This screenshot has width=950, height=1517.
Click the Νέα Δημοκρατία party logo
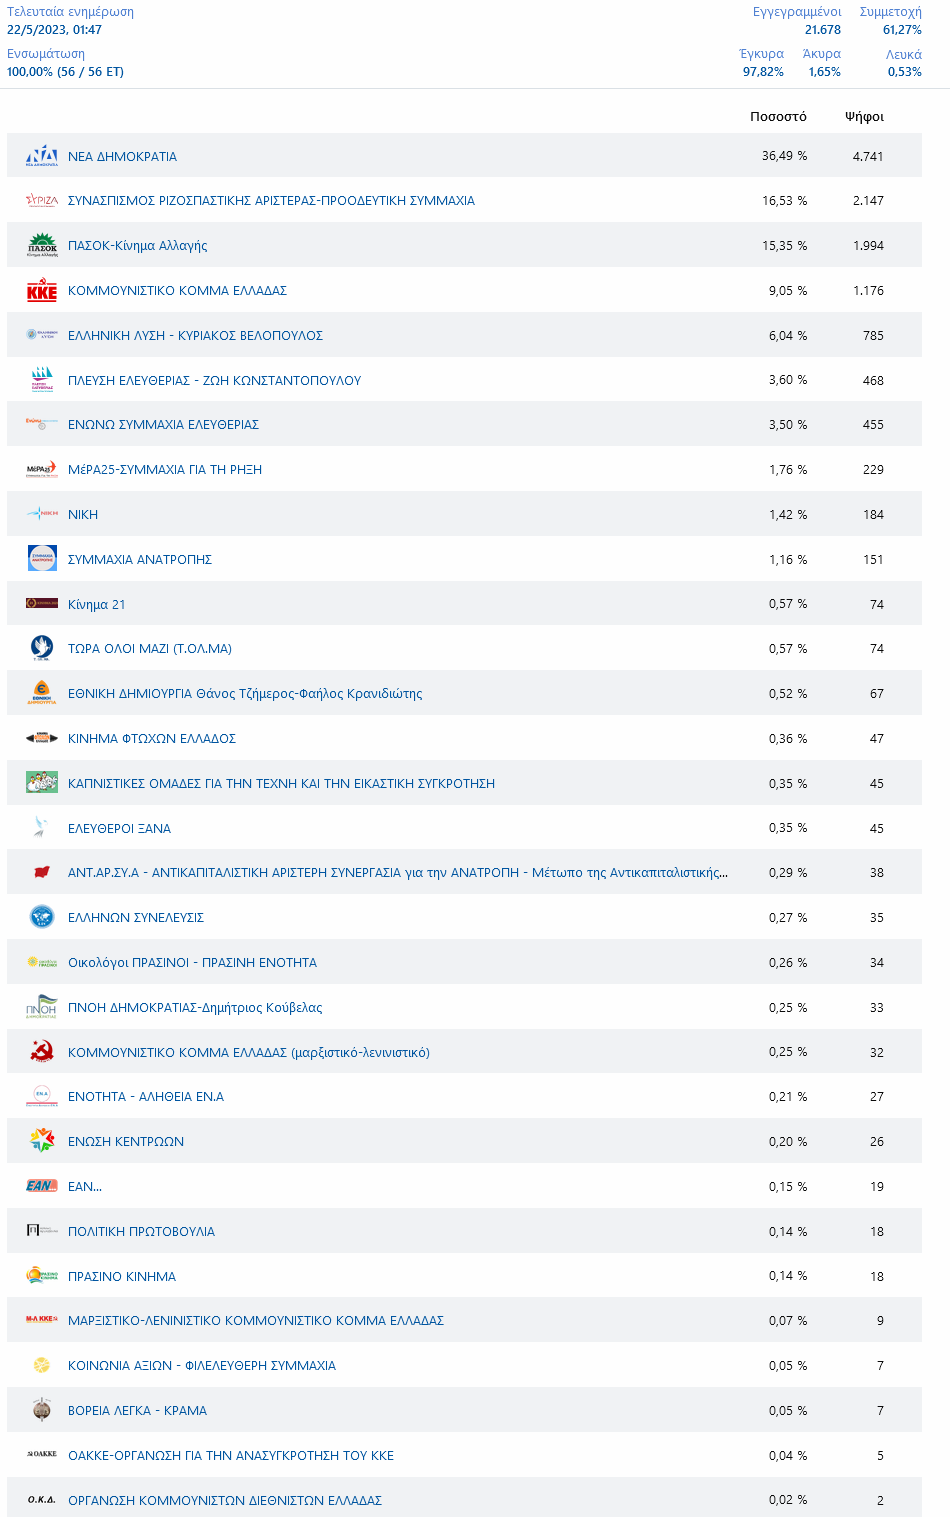pos(42,156)
